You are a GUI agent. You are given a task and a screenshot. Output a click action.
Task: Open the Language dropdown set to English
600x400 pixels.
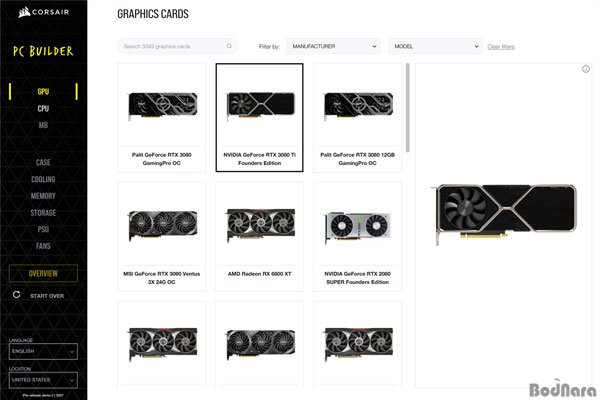(43, 351)
